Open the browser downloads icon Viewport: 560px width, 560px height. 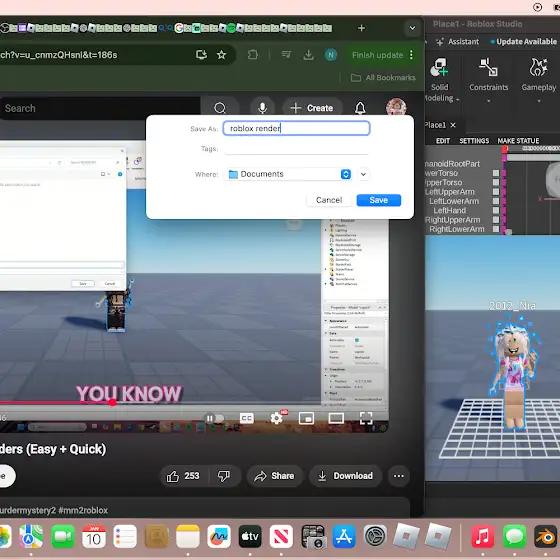point(309,55)
